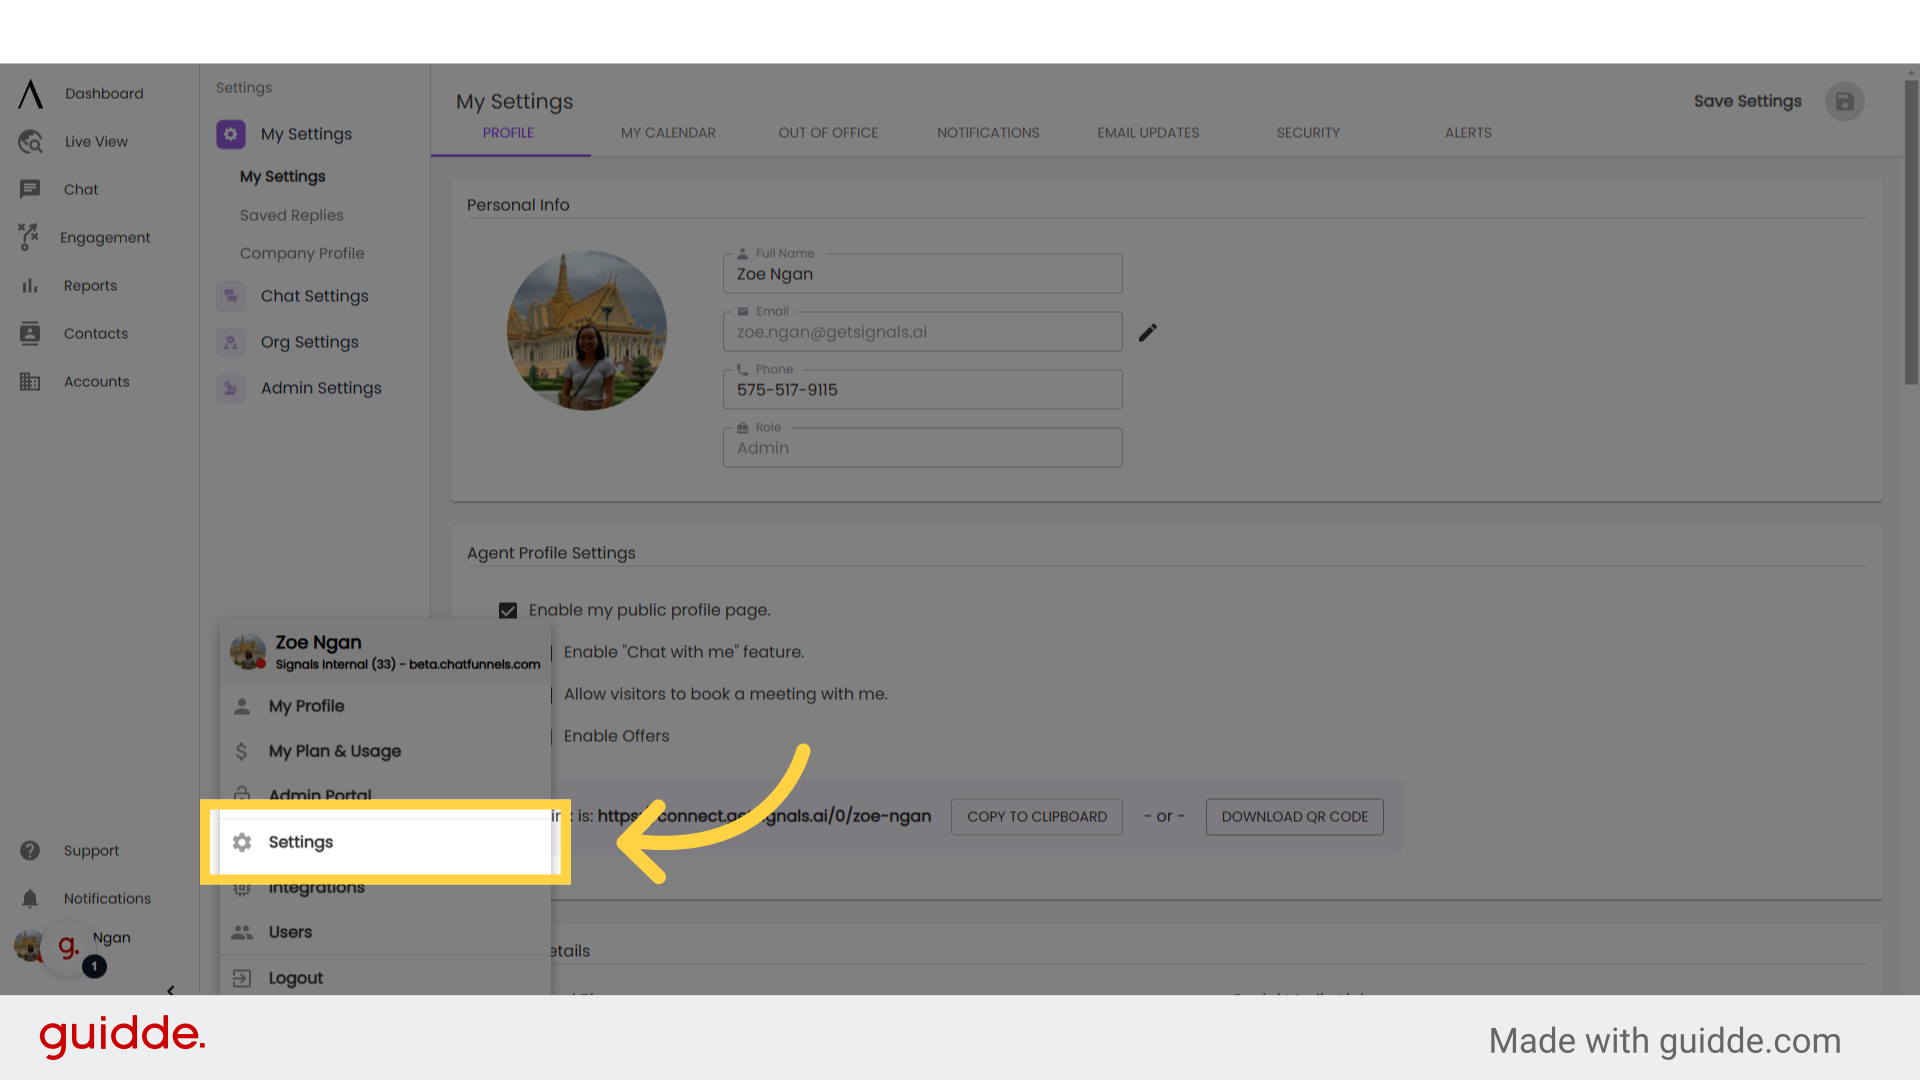Click the Admin Settings section icon
This screenshot has height=1080, width=1920.
coord(231,388)
